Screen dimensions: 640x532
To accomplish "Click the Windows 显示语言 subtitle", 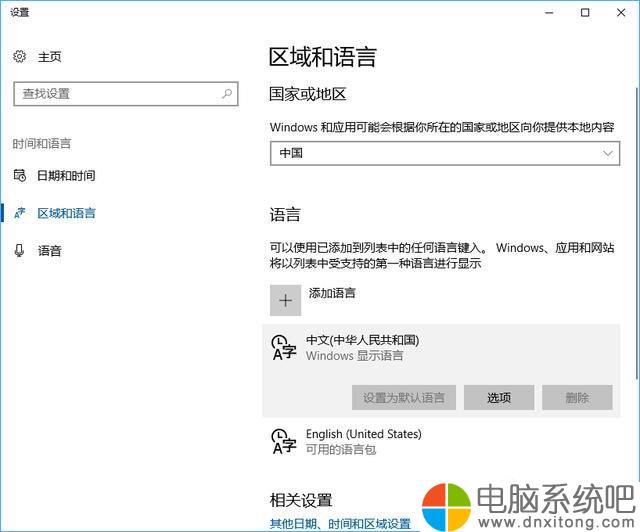I will pos(355,356).
